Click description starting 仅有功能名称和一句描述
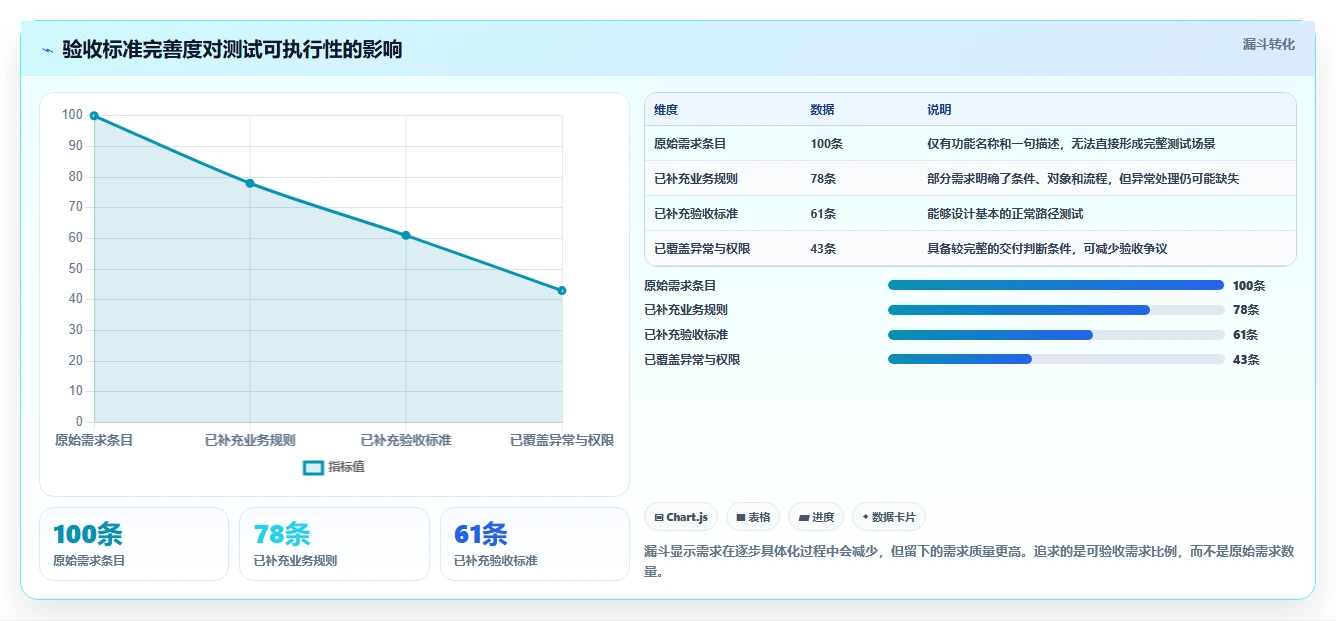1336x621 pixels. [x=1071, y=144]
